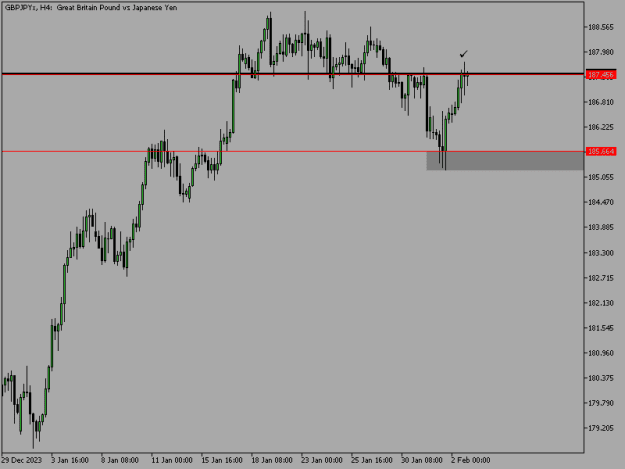Click the 186.225 price scale label
This screenshot has height=469, width=625.
click(x=601, y=127)
